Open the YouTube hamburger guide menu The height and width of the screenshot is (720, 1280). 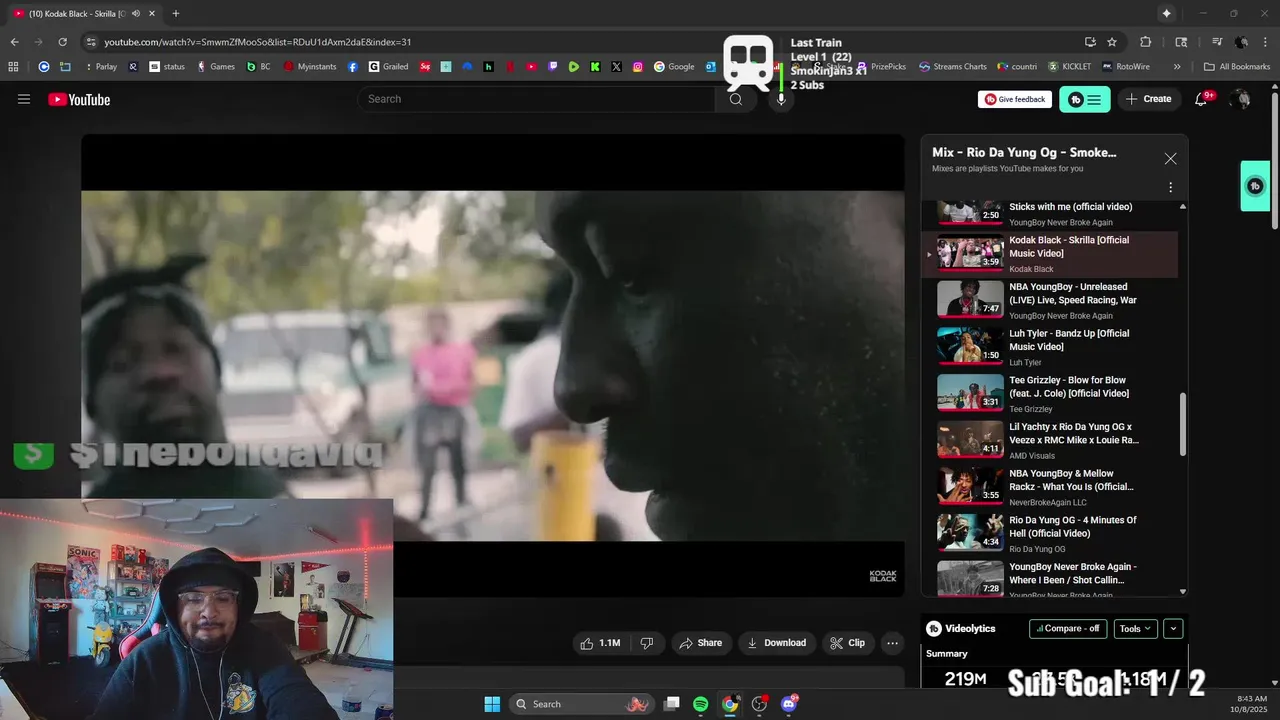click(24, 99)
